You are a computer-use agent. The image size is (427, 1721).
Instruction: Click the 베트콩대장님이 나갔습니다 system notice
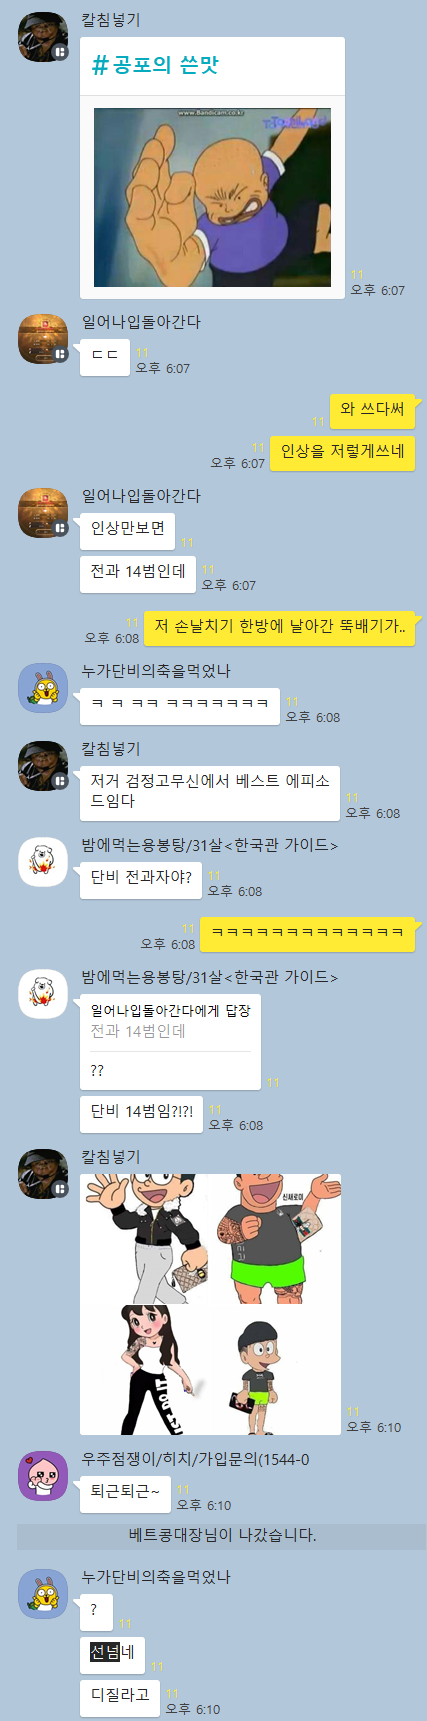pyautogui.click(x=222, y=1535)
